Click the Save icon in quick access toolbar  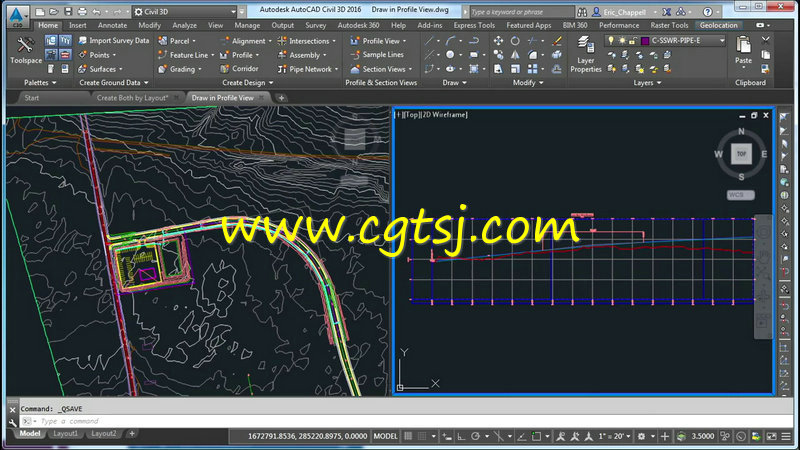68,11
